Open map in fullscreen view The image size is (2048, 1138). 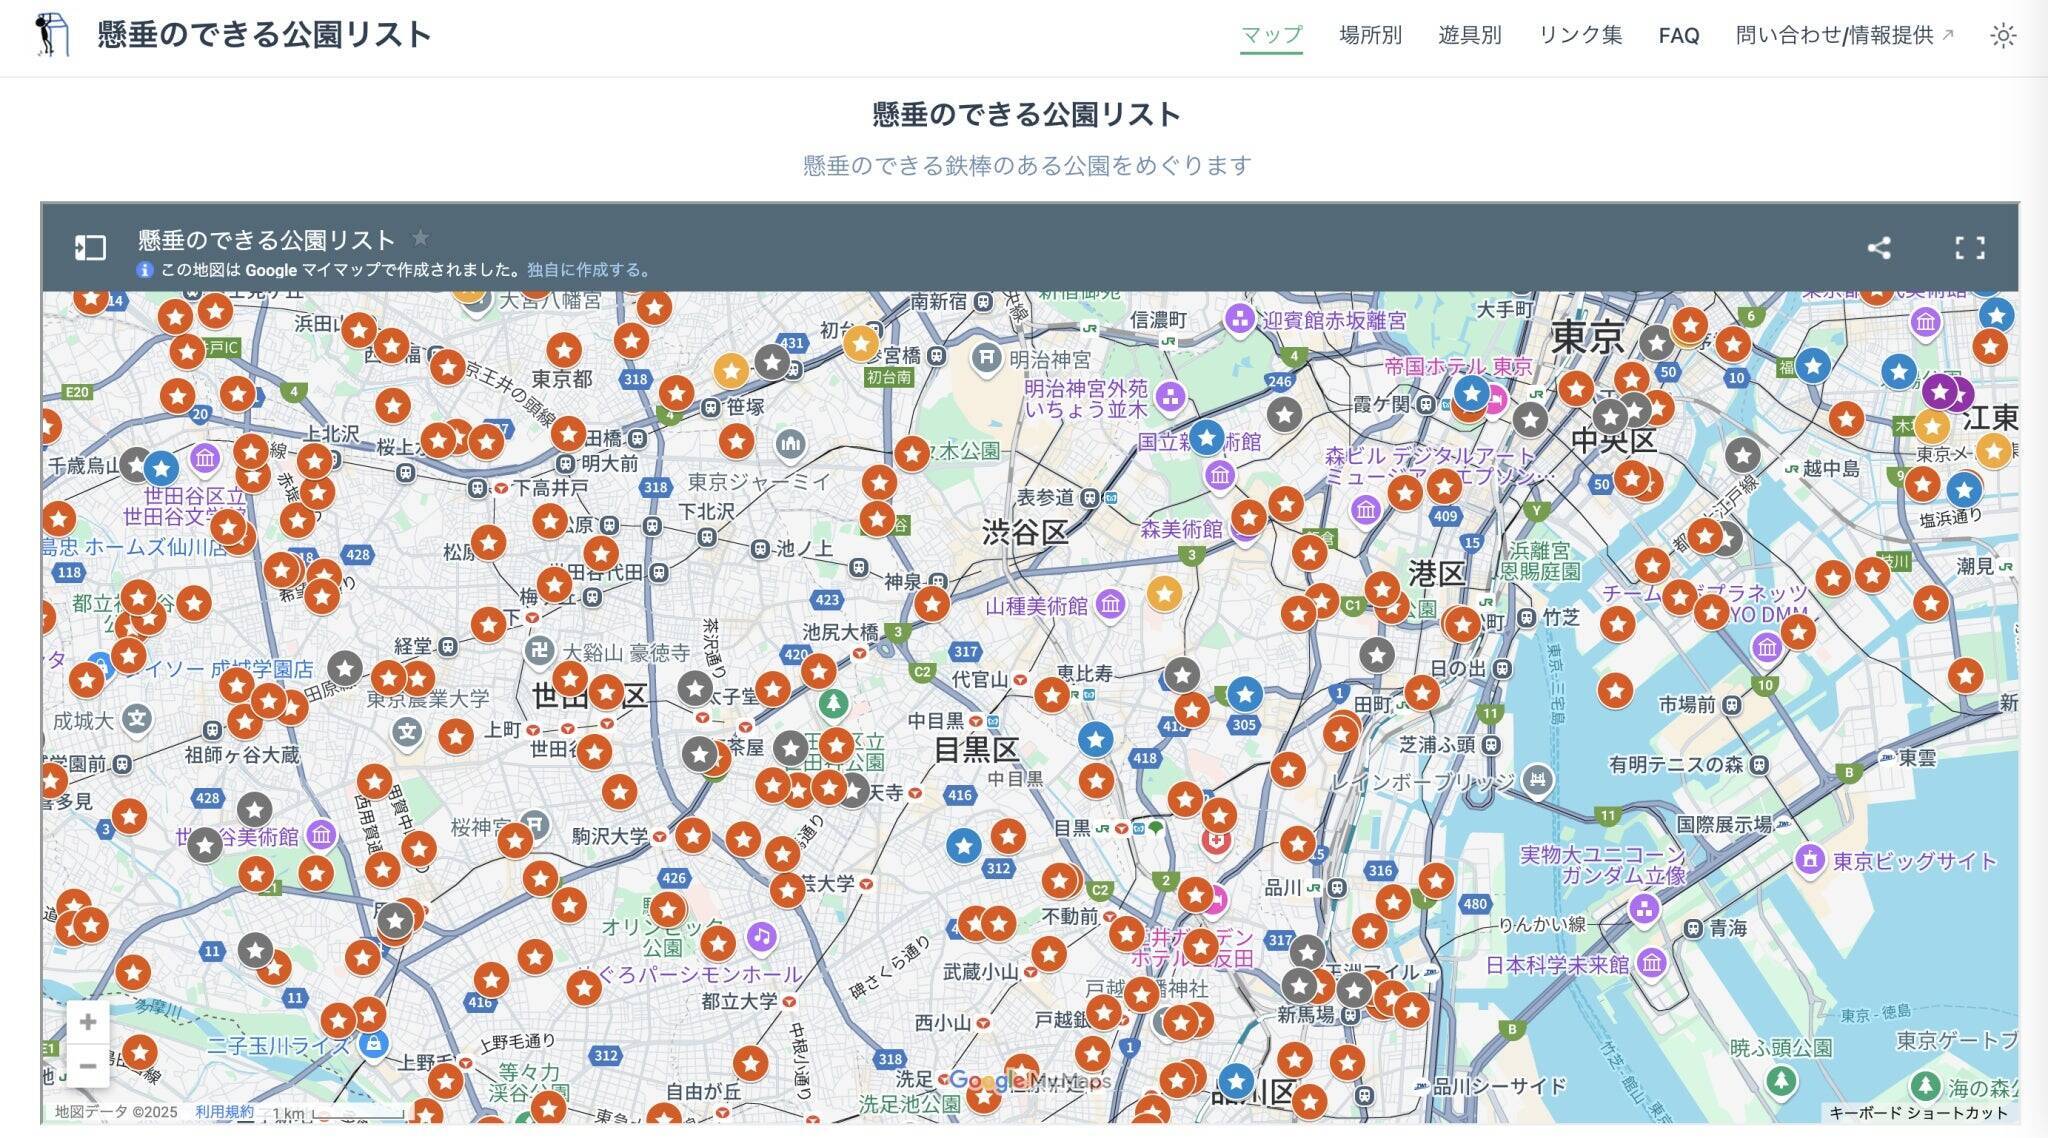click(x=1969, y=248)
